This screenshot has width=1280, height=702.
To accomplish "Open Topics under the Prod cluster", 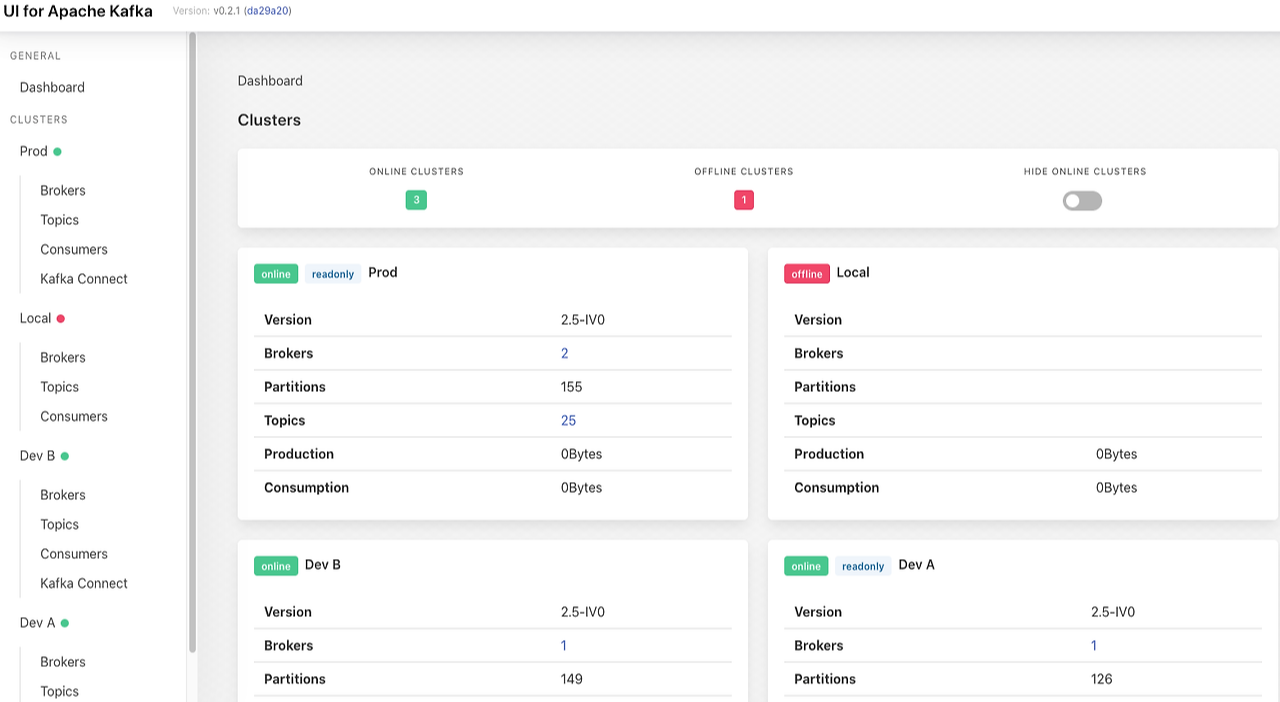I will pyautogui.click(x=59, y=220).
